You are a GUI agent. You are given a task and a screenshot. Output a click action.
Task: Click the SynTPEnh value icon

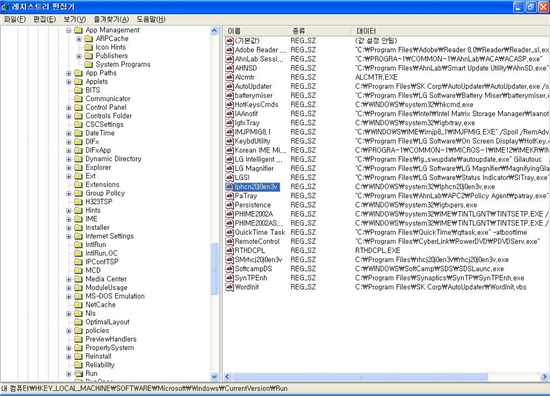[229, 278]
